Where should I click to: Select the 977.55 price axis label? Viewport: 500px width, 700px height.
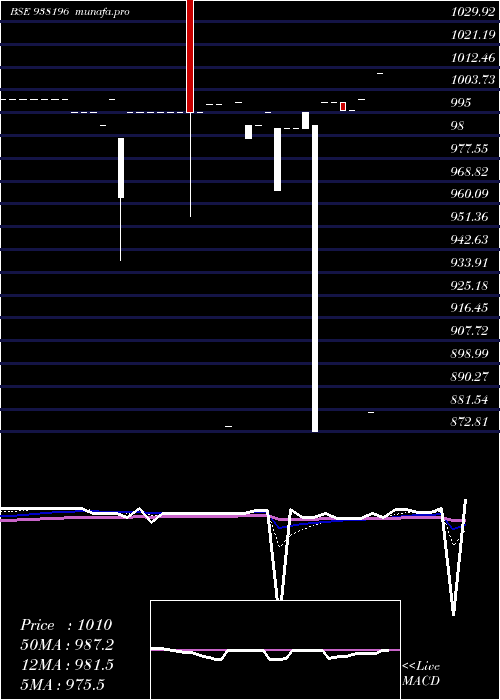tap(469, 148)
